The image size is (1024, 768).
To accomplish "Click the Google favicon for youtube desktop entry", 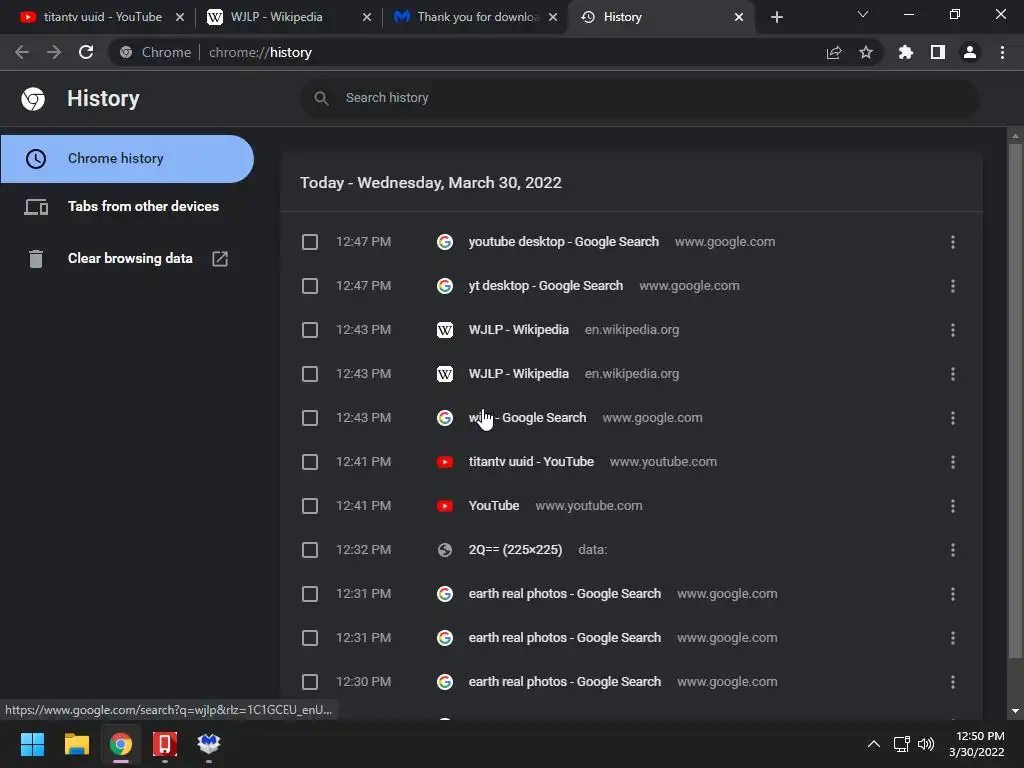I will coord(445,242).
